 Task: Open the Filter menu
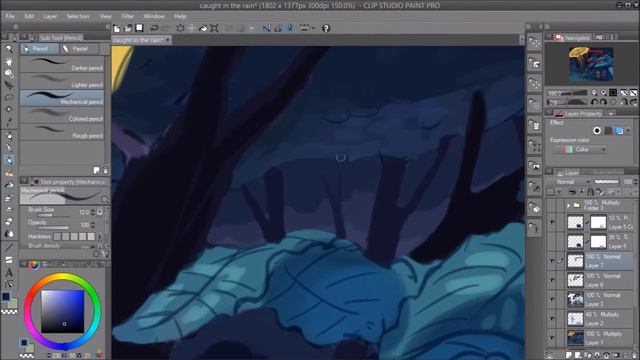click(x=128, y=16)
